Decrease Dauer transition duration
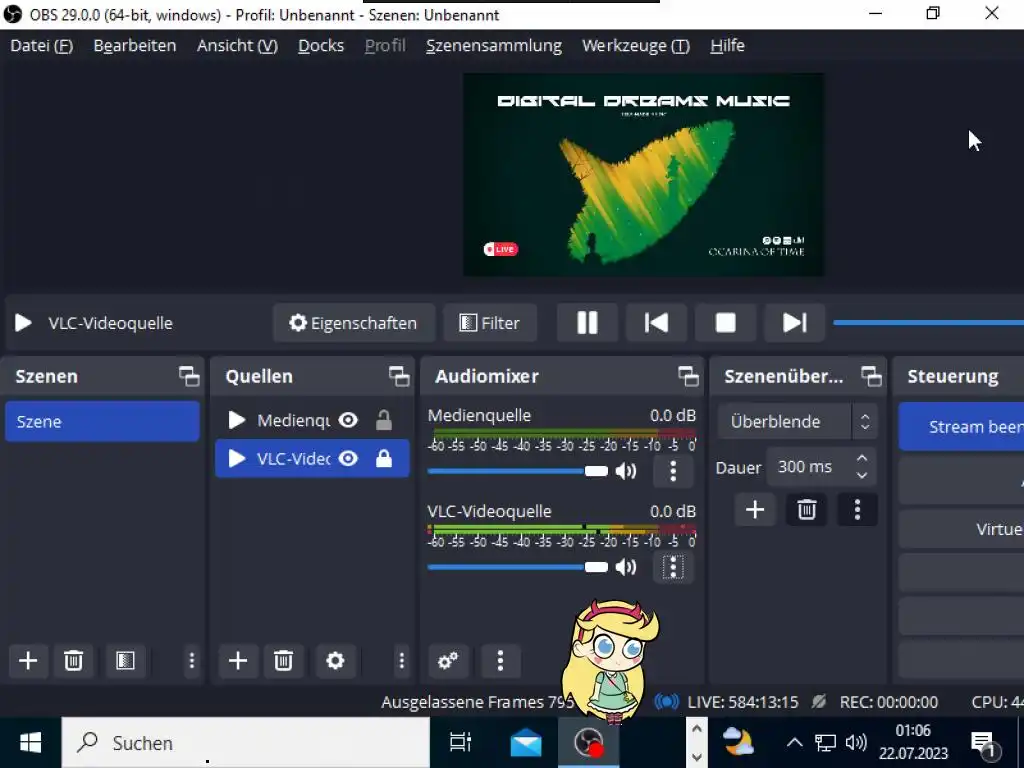This screenshot has width=1024, height=768. click(x=862, y=475)
